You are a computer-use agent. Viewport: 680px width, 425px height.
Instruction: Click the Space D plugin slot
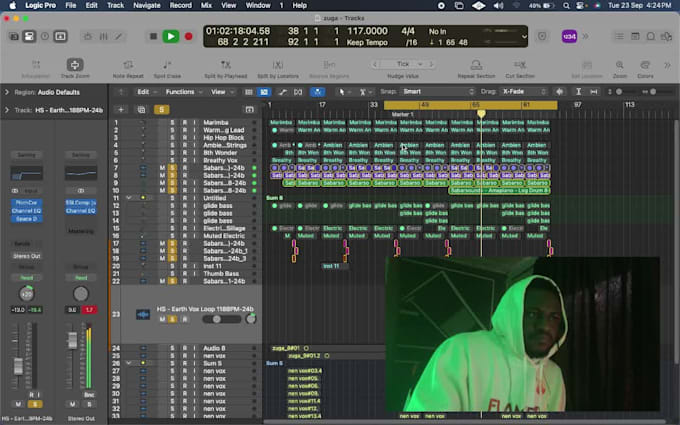(26, 219)
